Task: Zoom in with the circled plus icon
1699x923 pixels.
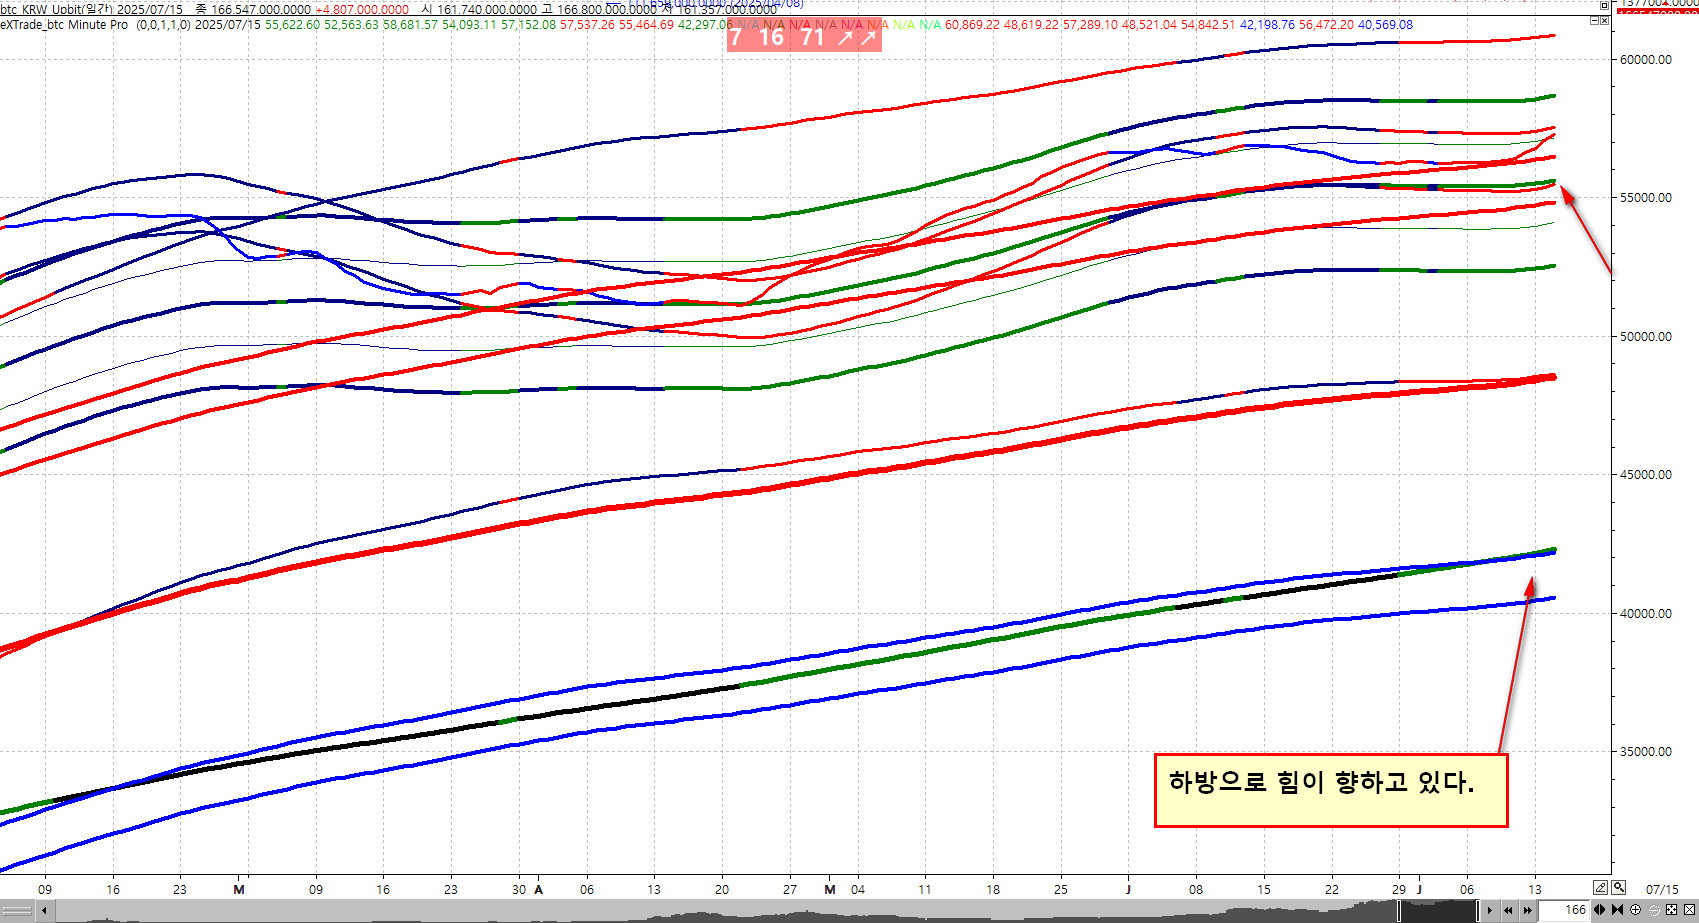Action: (1635, 910)
